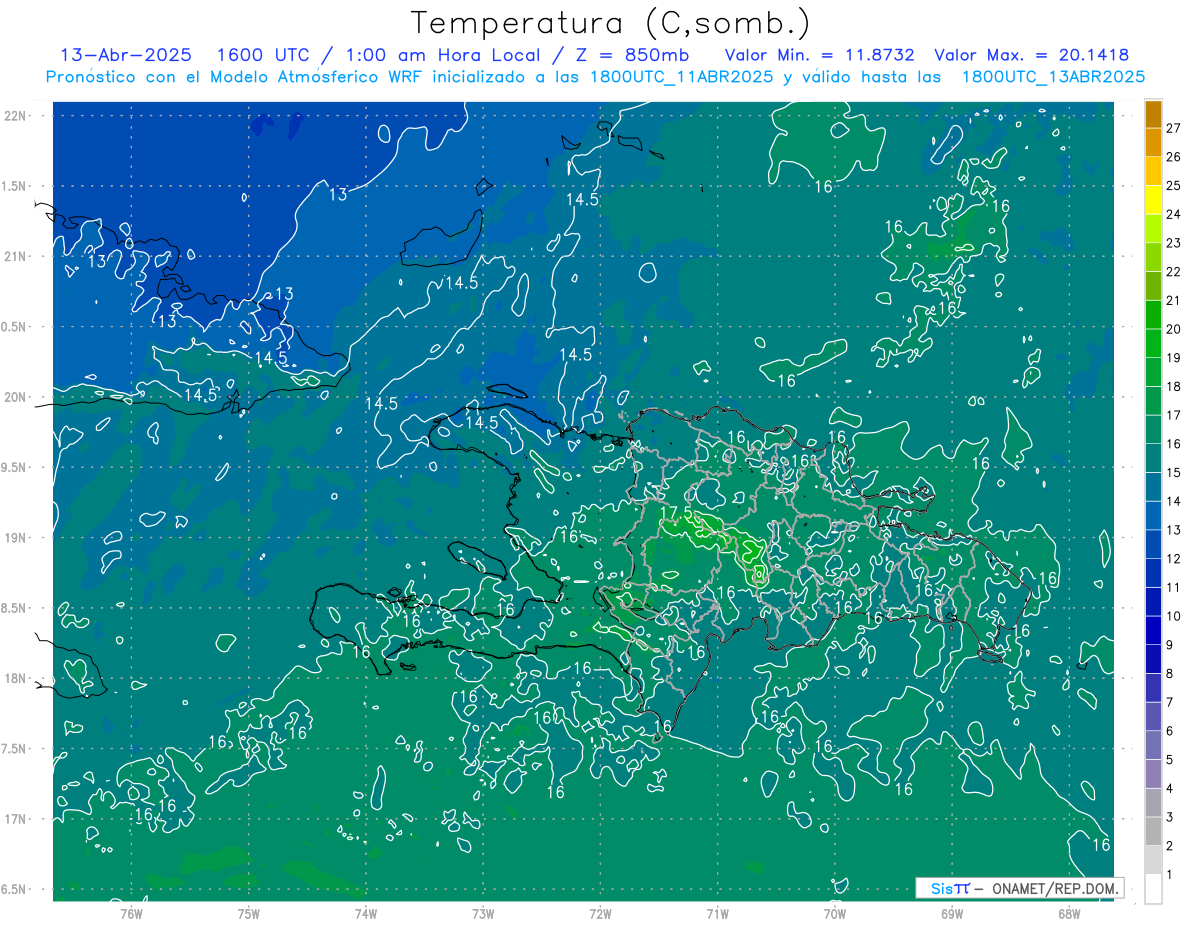Click the colorbar tick label "11"

(1174, 588)
